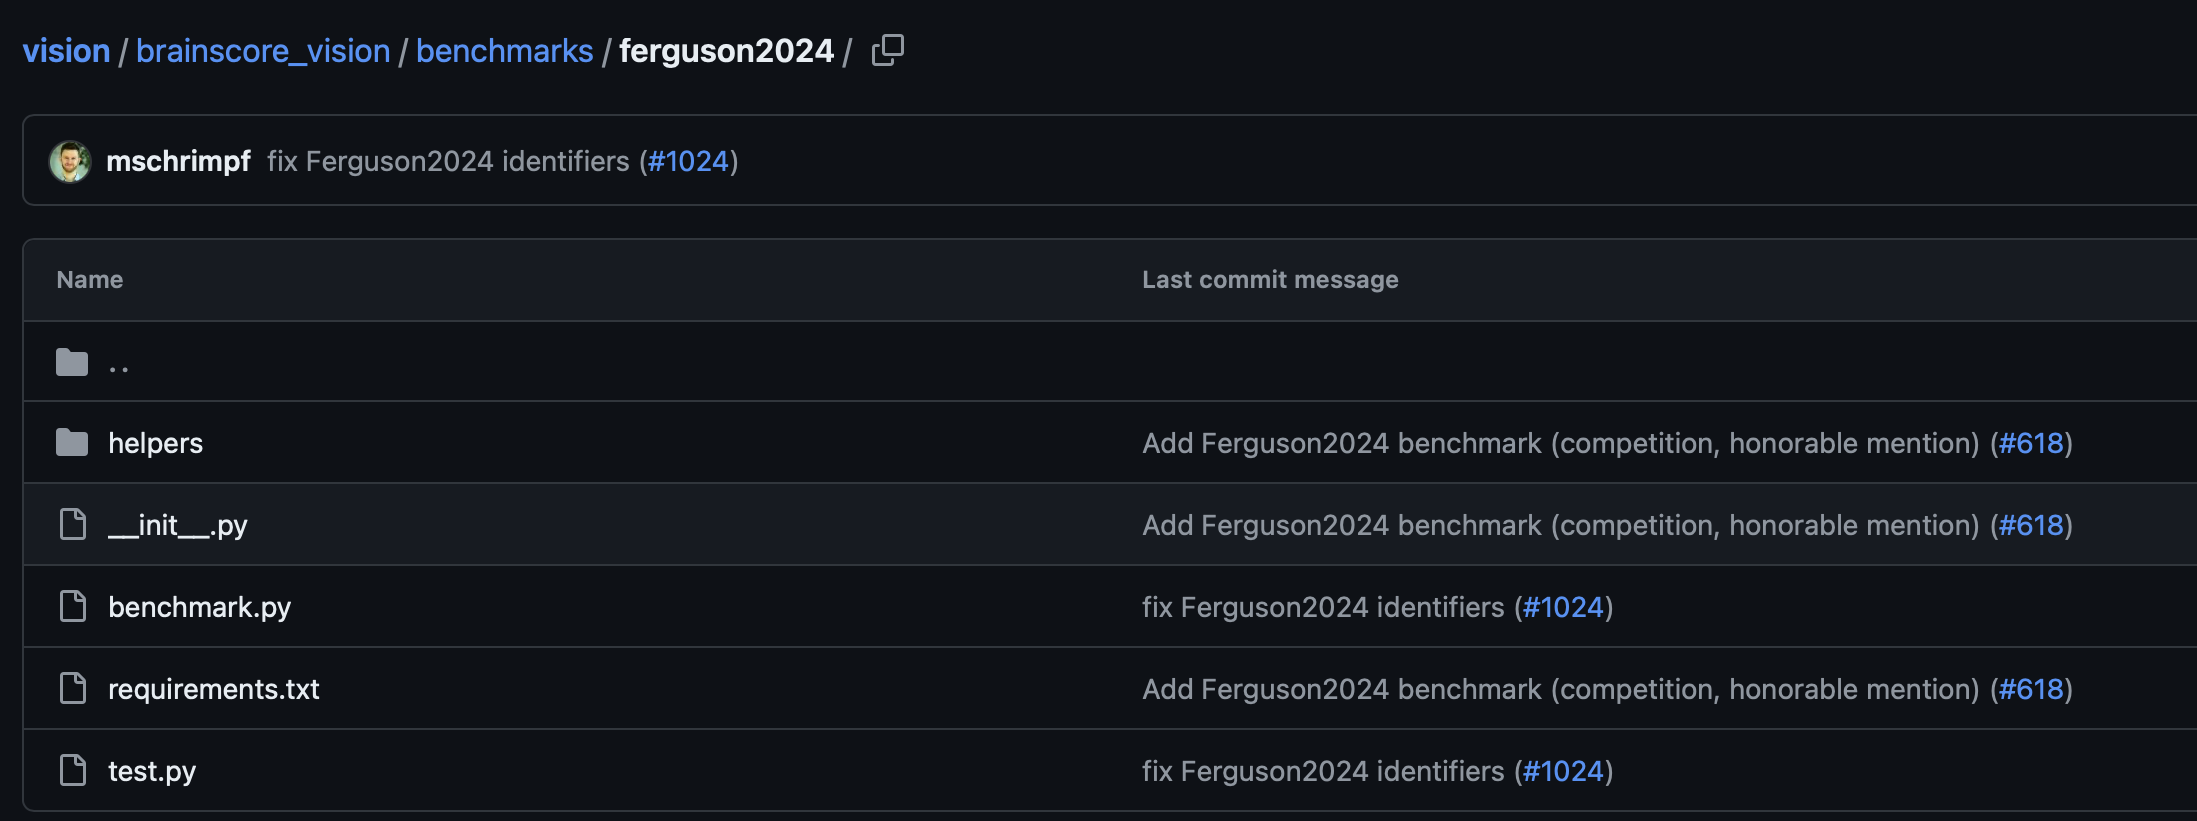Screen dimensions: 2197x821
Task: Open pull request #618 on the helpers row
Action: click(2031, 443)
